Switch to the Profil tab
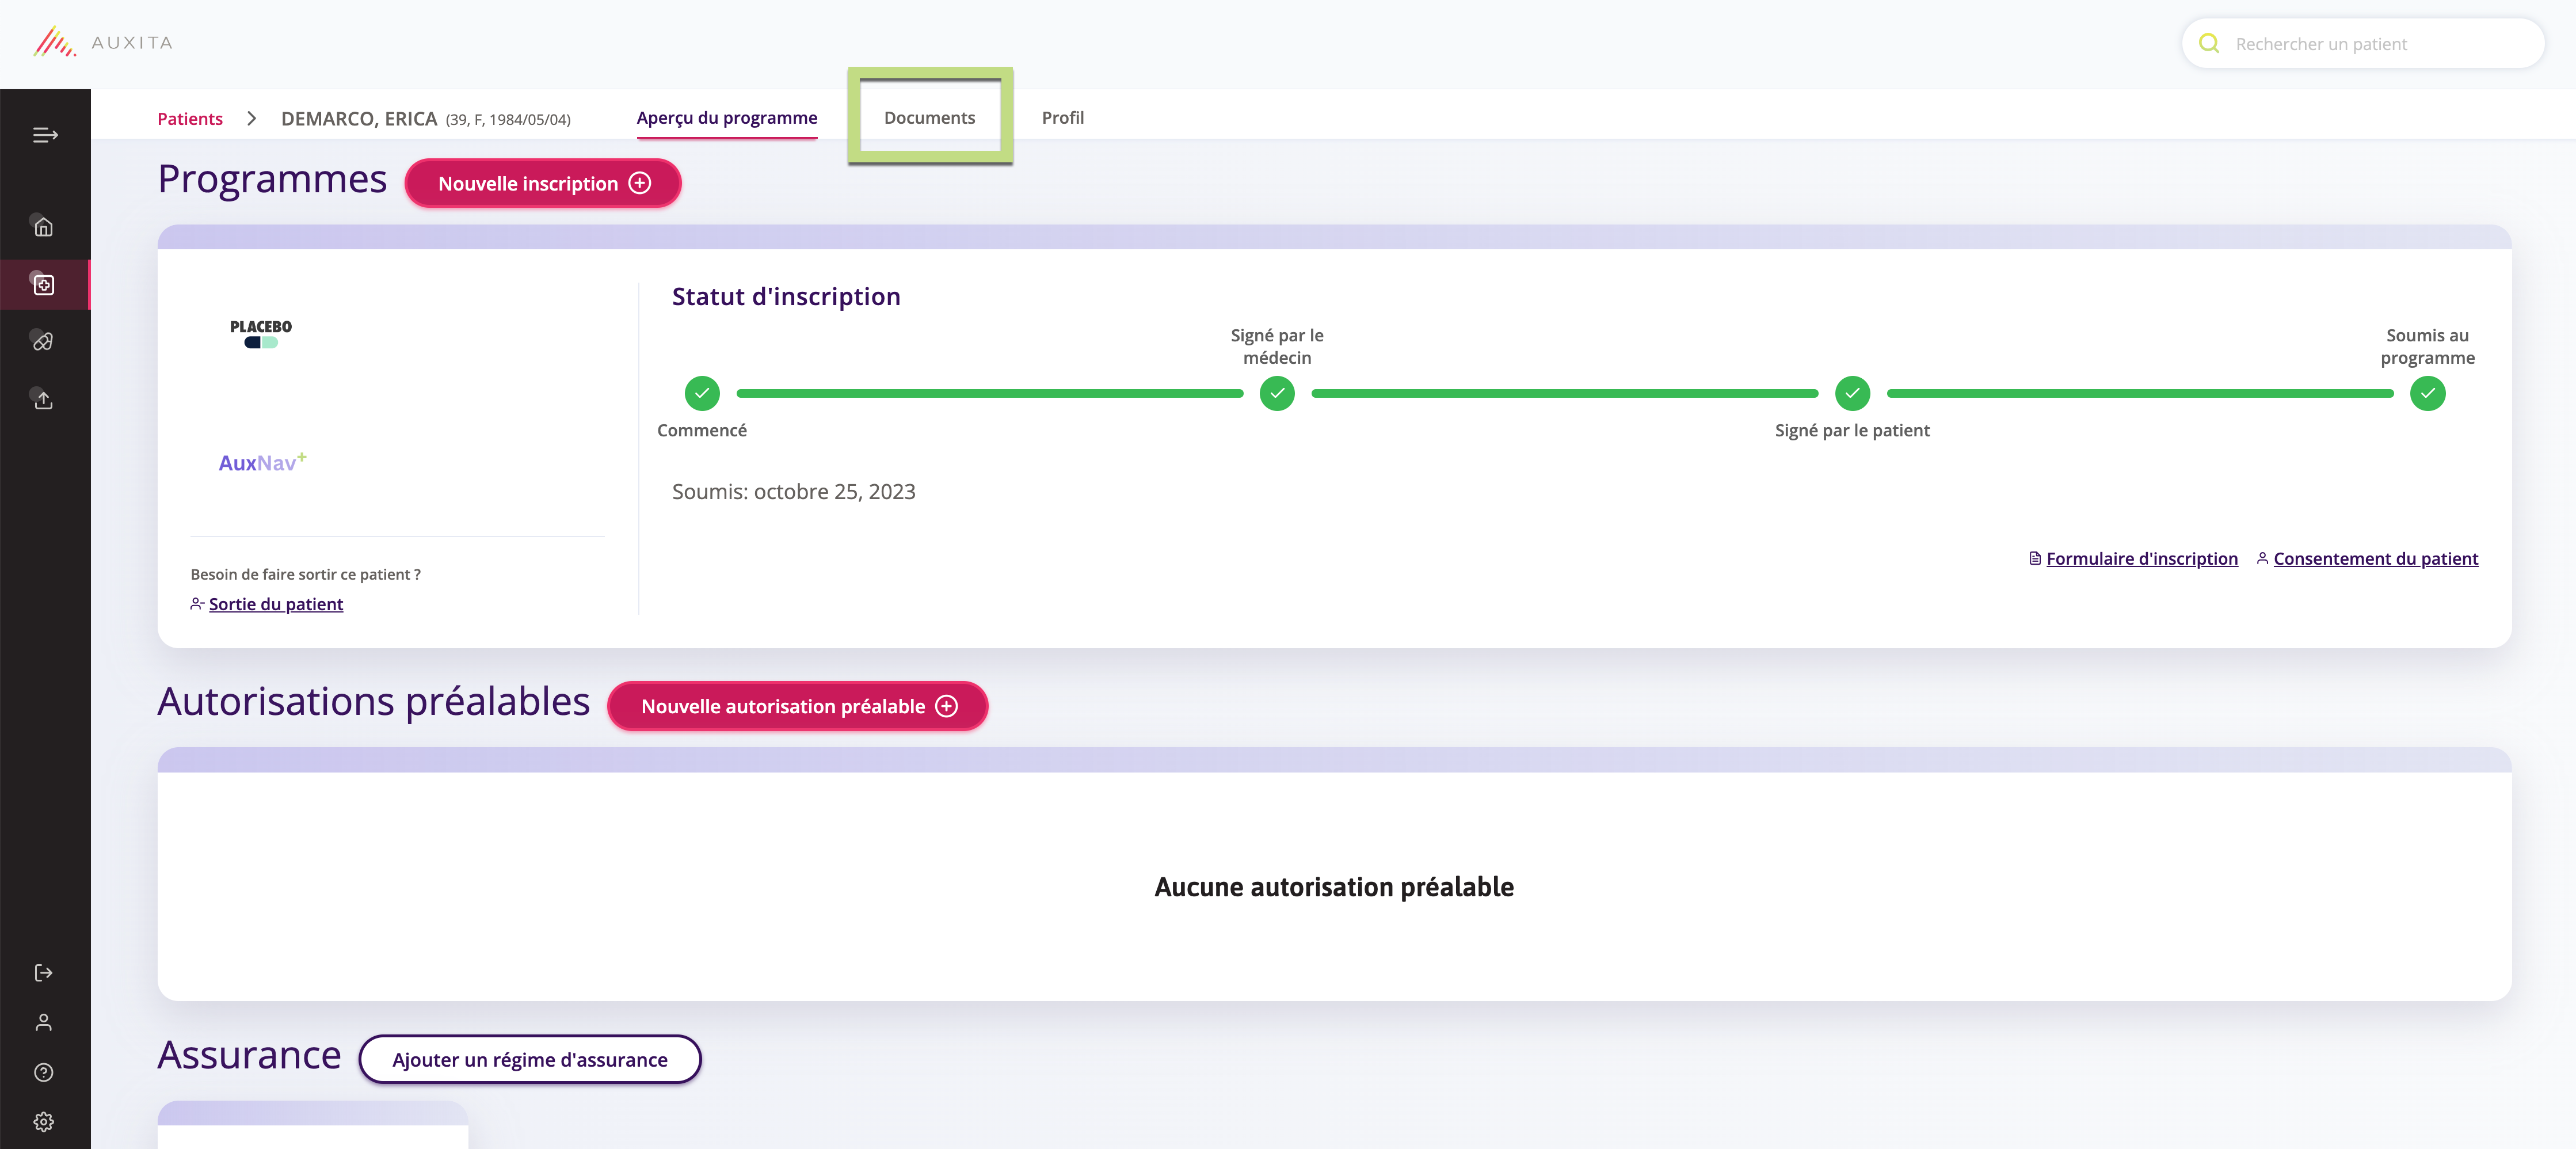Viewport: 2576px width, 1149px height. [x=1062, y=118]
